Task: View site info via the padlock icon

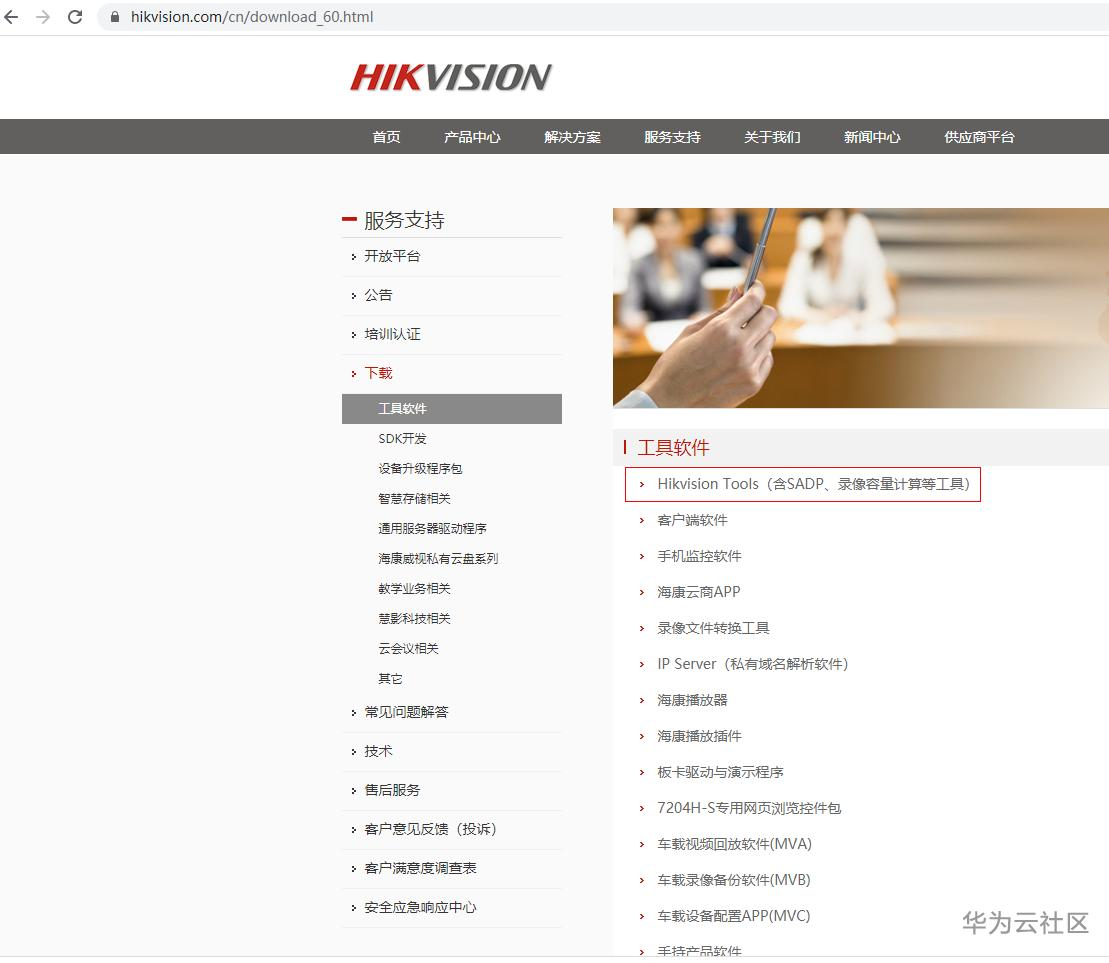Action: (x=115, y=17)
